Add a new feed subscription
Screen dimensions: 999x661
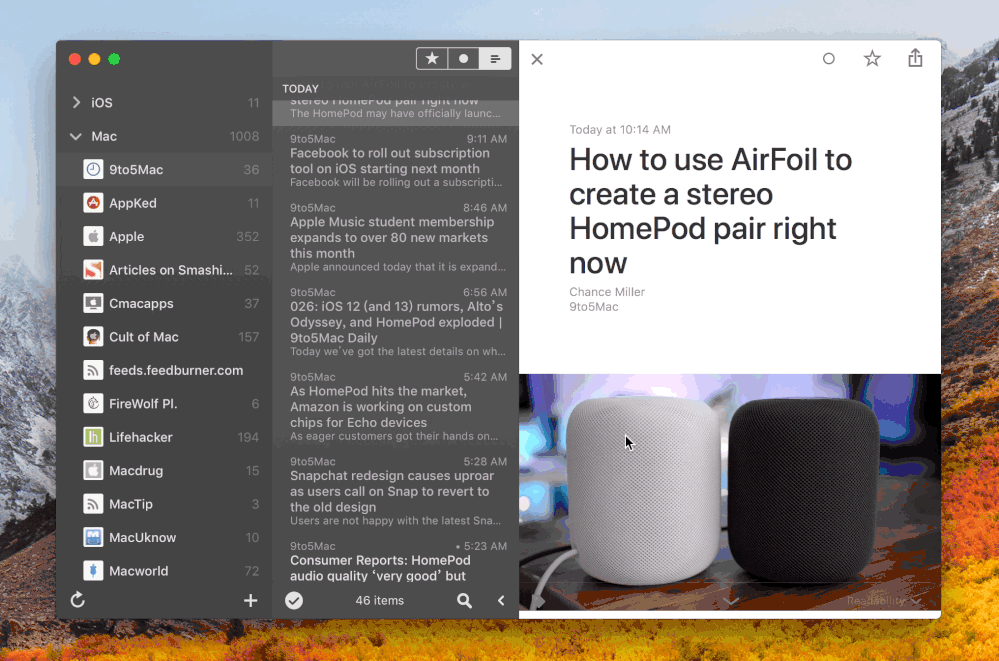click(250, 600)
